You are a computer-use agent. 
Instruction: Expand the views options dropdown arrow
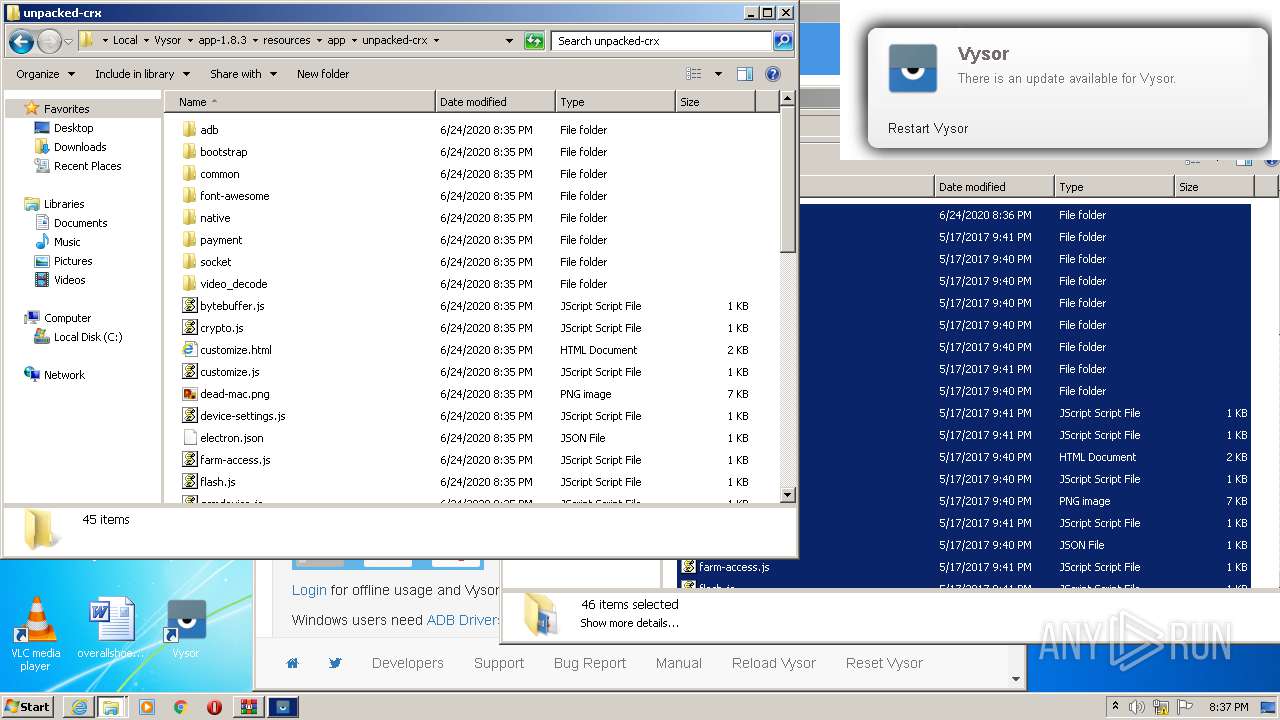coord(717,74)
